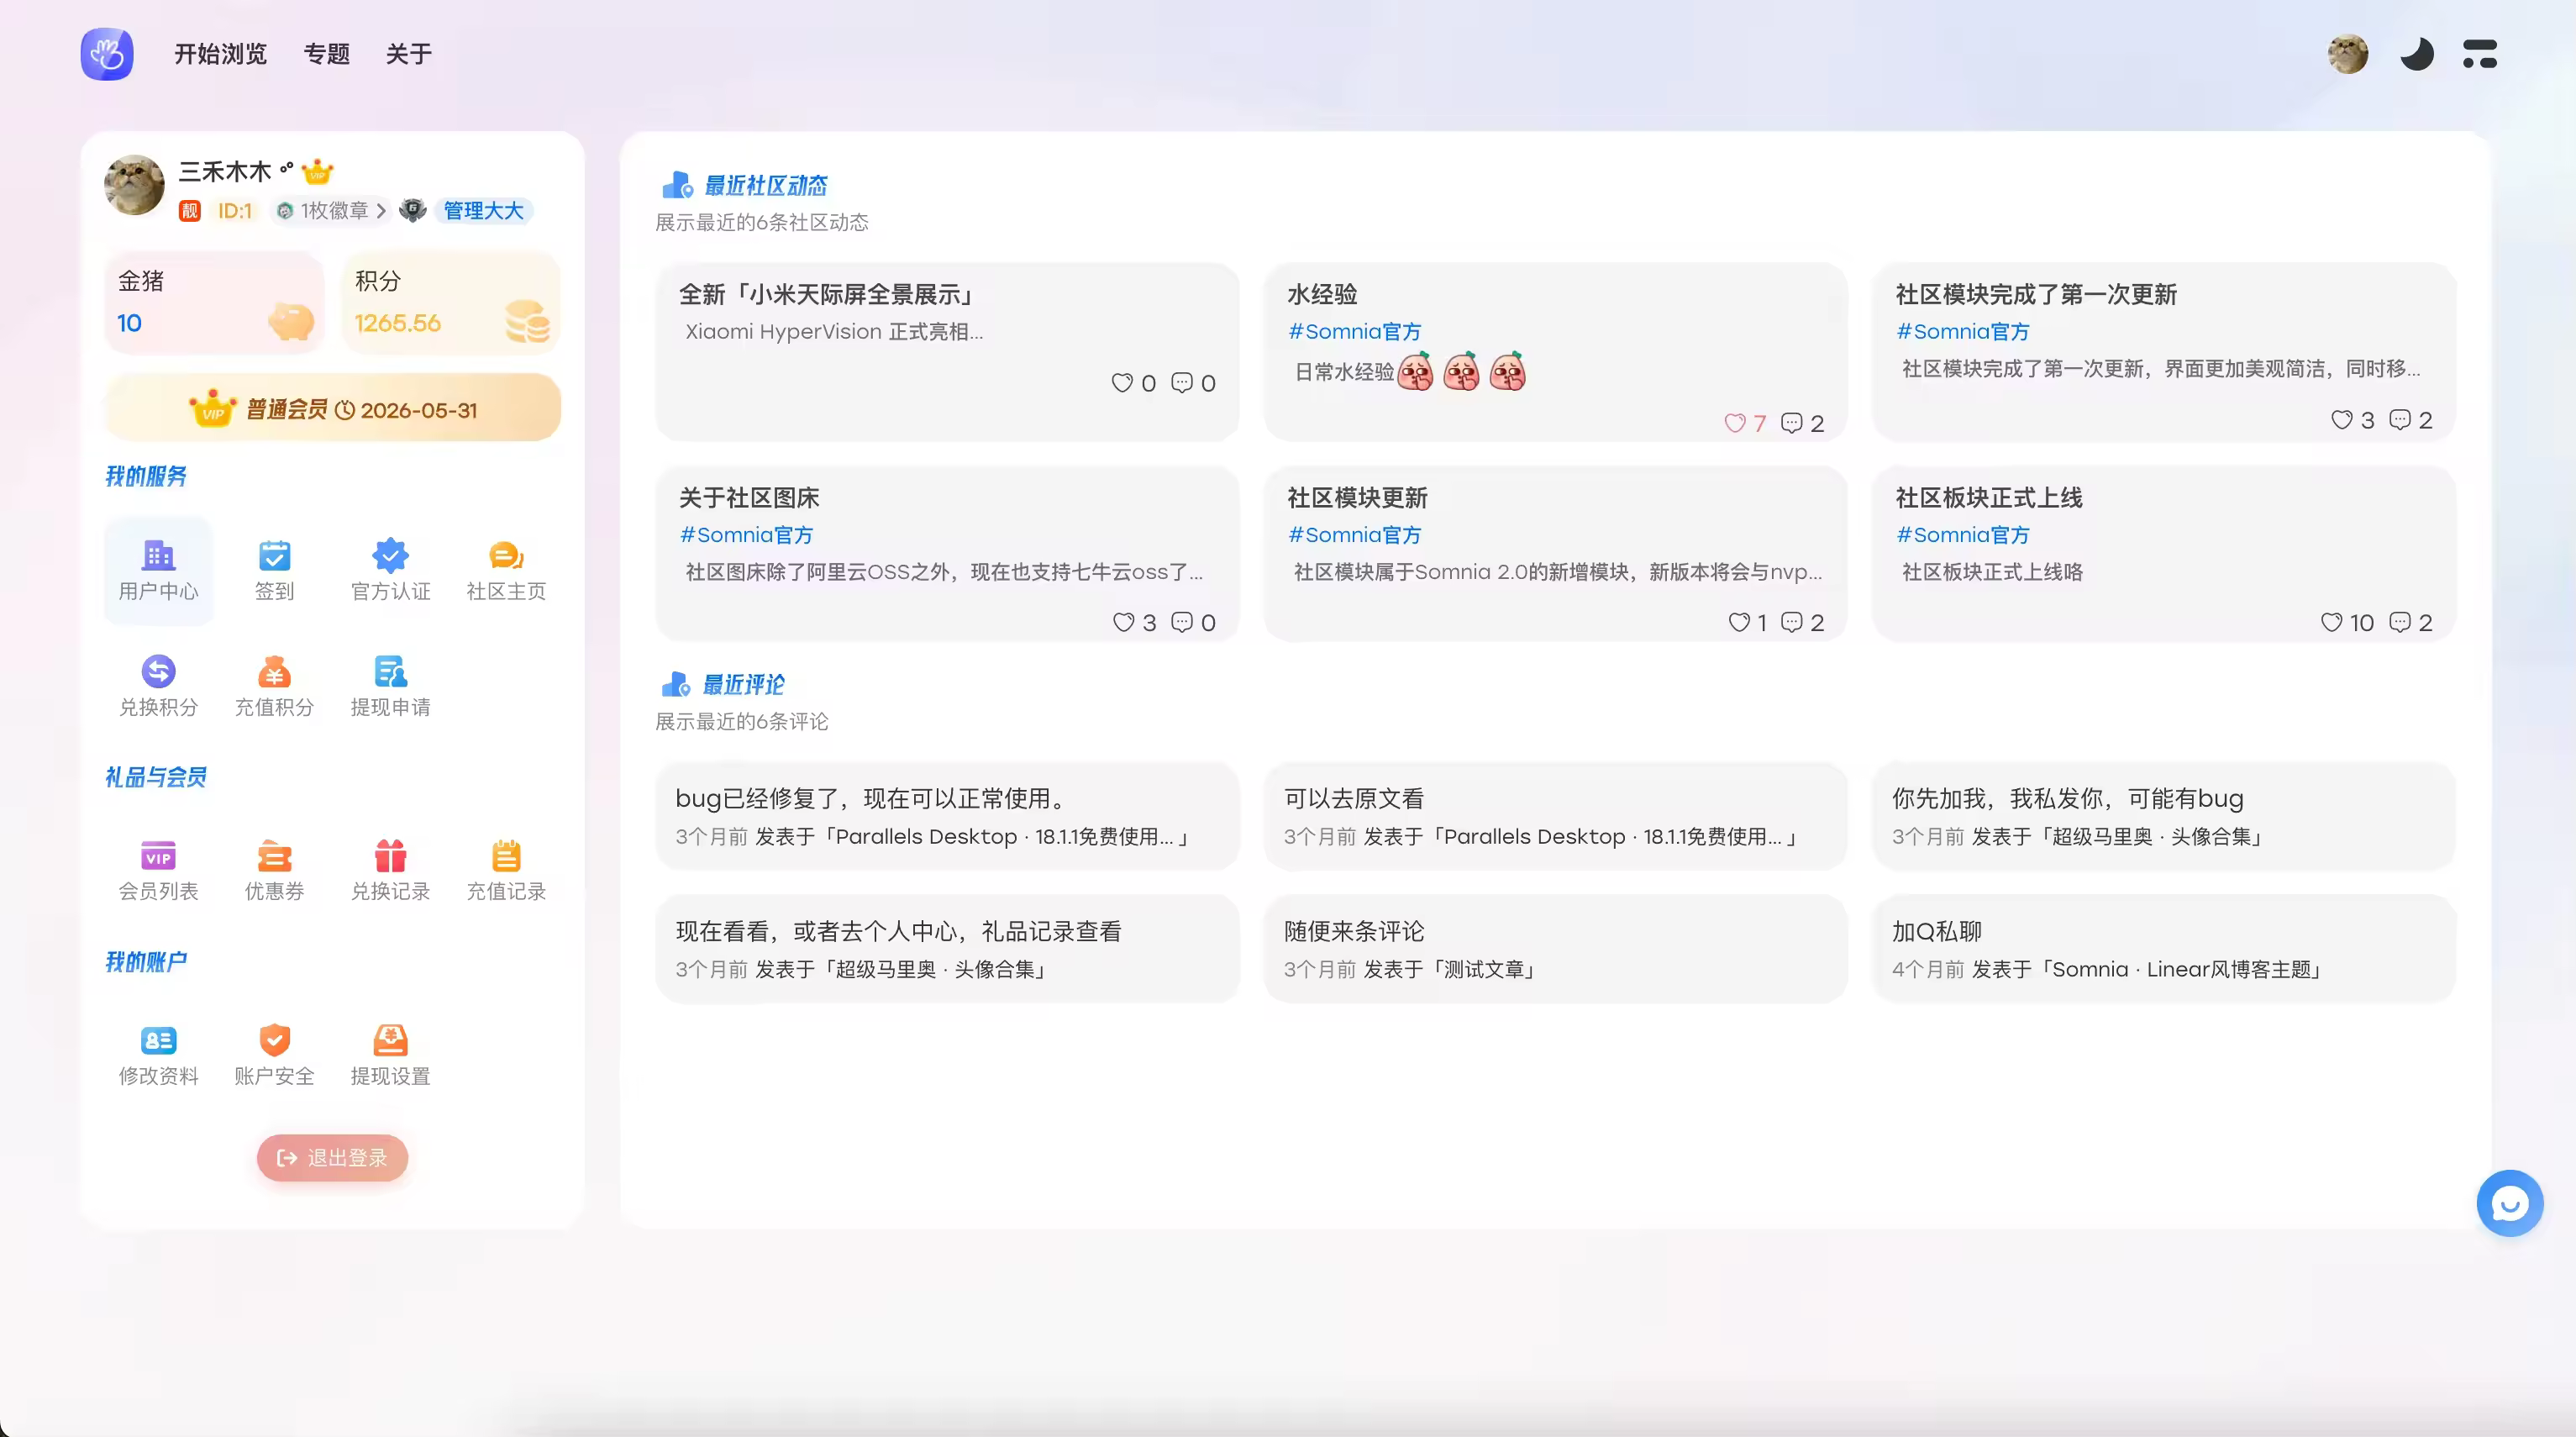This screenshot has height=1437, width=2576.
Task: Open the #Somnia官方 tag under 关于社区图床
Action: tap(746, 535)
